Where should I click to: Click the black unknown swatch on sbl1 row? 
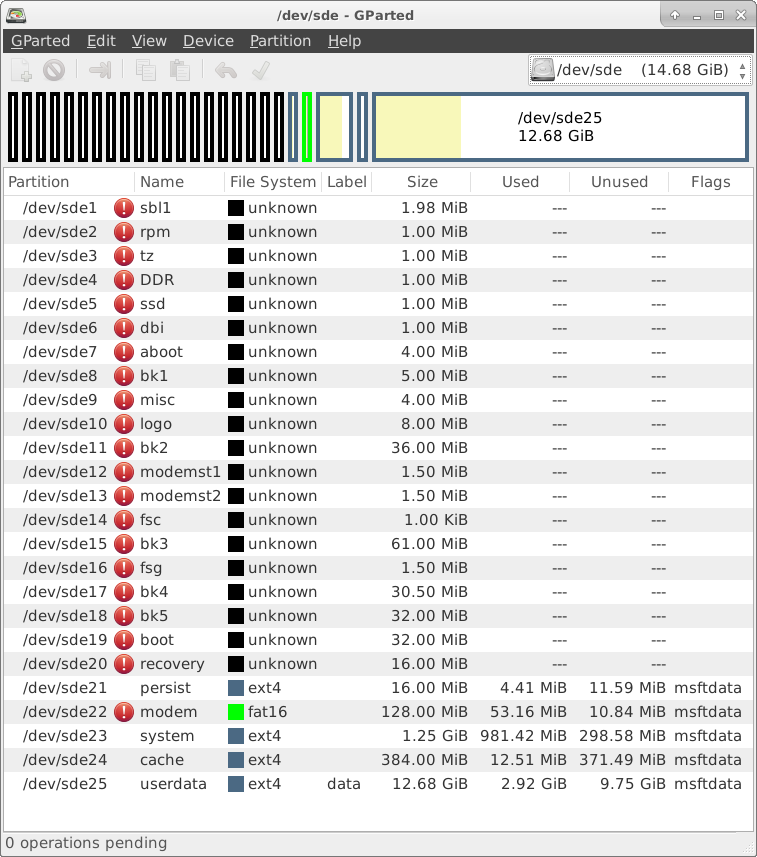point(236,208)
